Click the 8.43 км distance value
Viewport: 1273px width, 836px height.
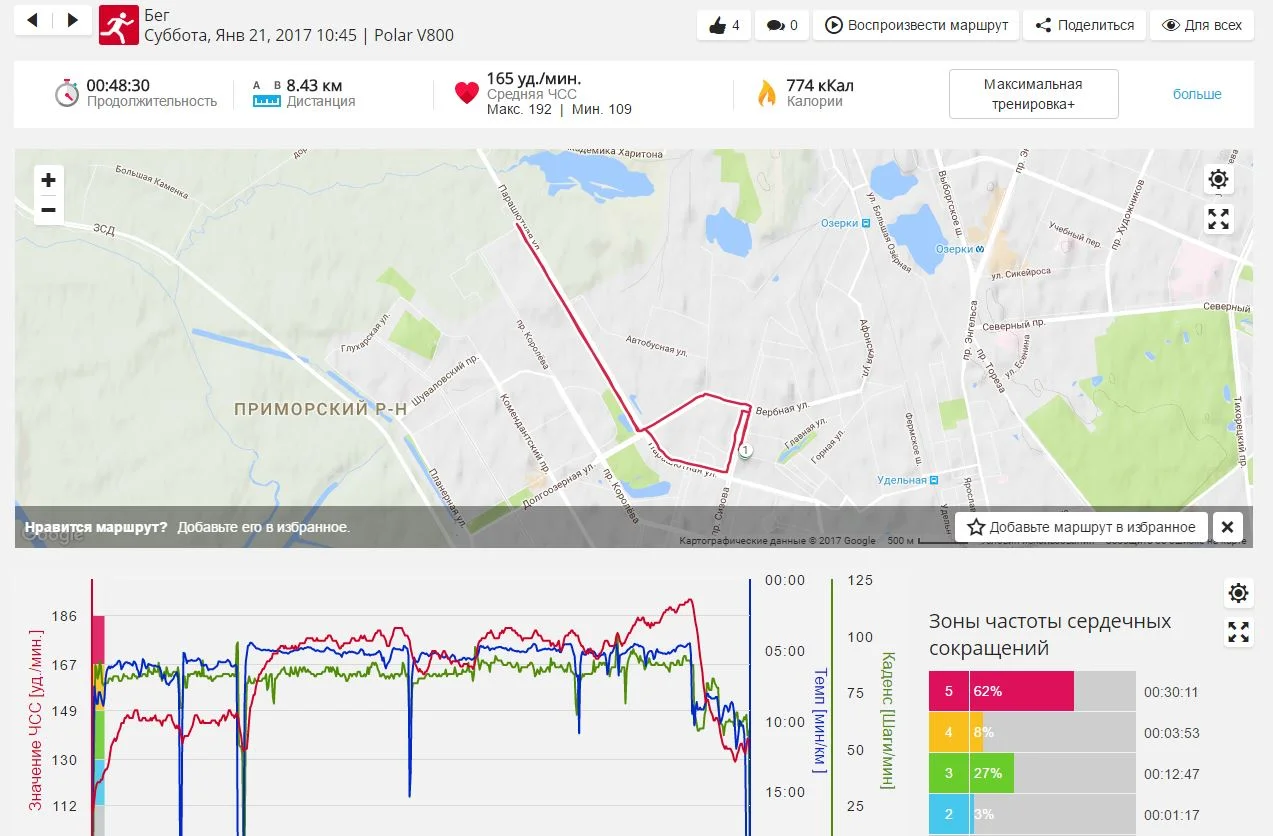(315, 86)
